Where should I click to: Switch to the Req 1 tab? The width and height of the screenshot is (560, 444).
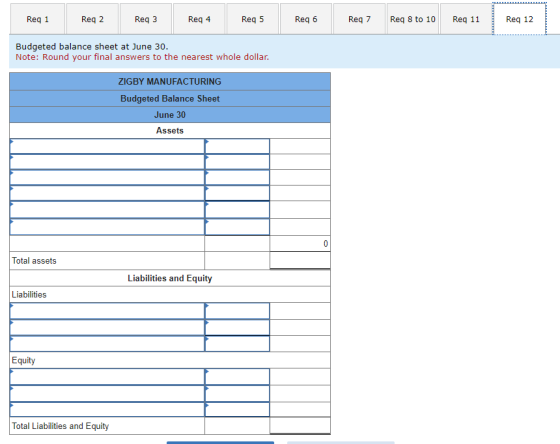click(x=38, y=19)
